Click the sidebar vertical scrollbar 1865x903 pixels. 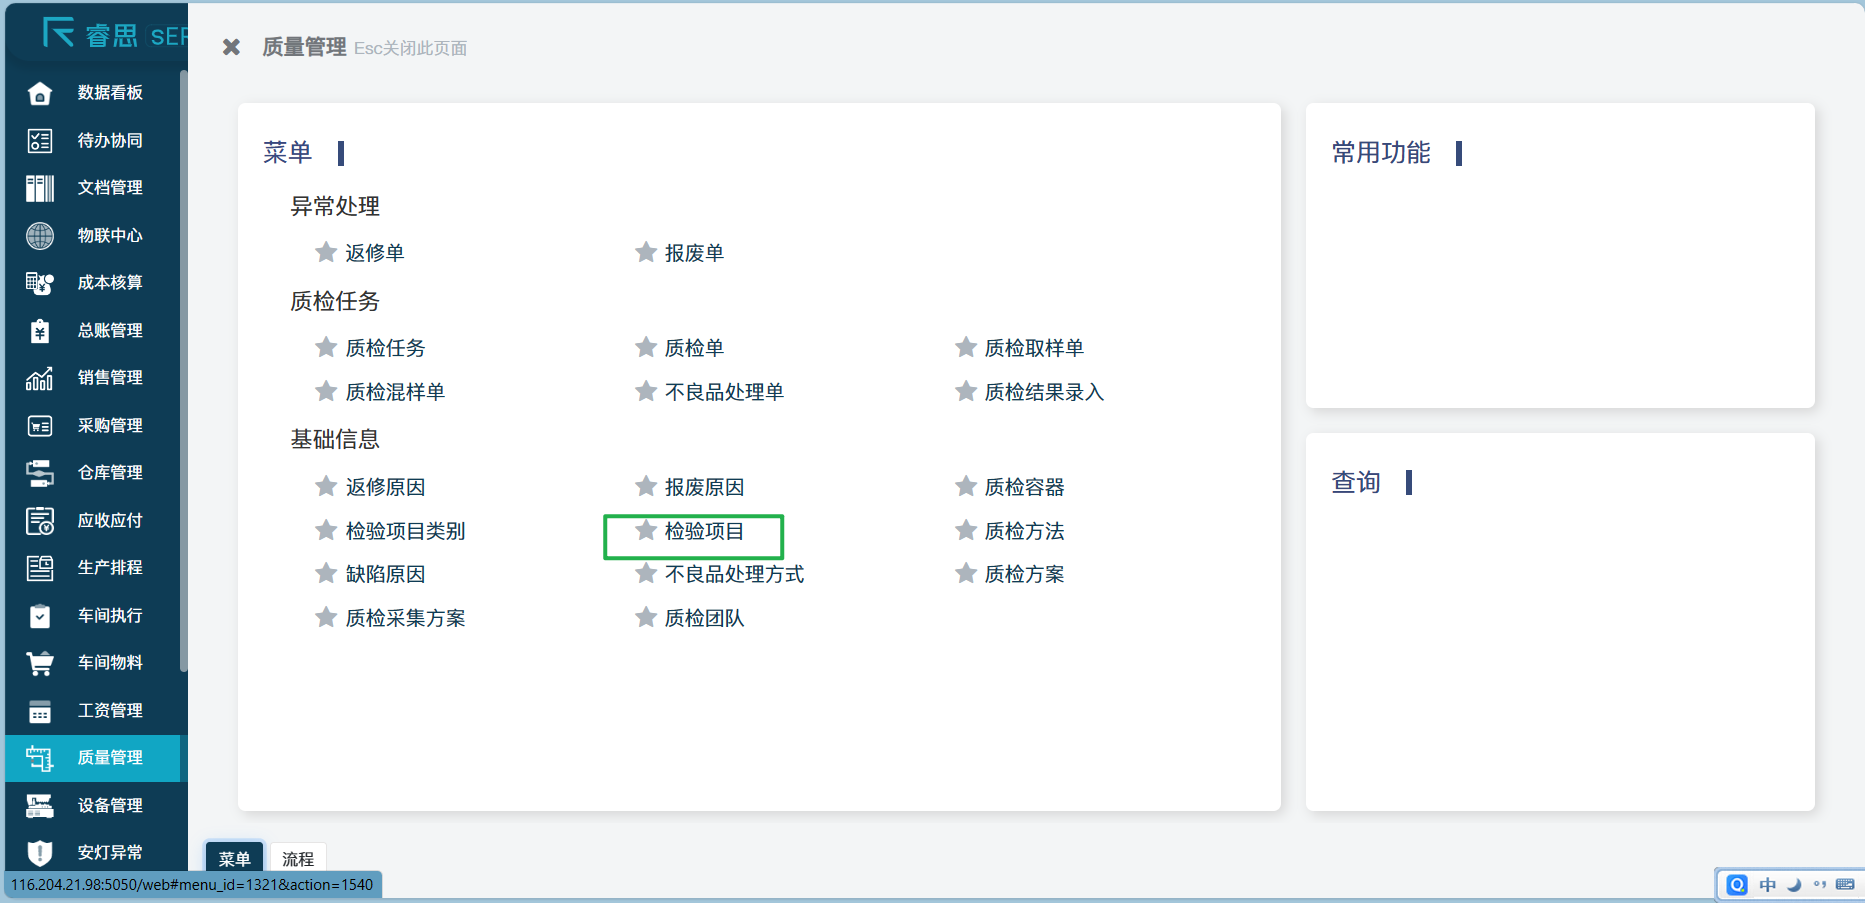183,370
